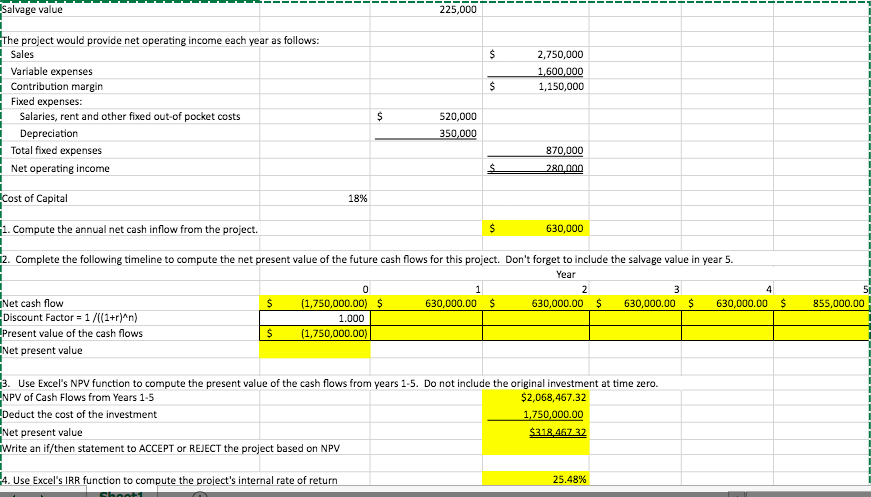Select the 'NPV of Cash Flows from Years 1-5' label
Image resolution: width=871 pixels, height=497 pixels.
tap(78, 397)
